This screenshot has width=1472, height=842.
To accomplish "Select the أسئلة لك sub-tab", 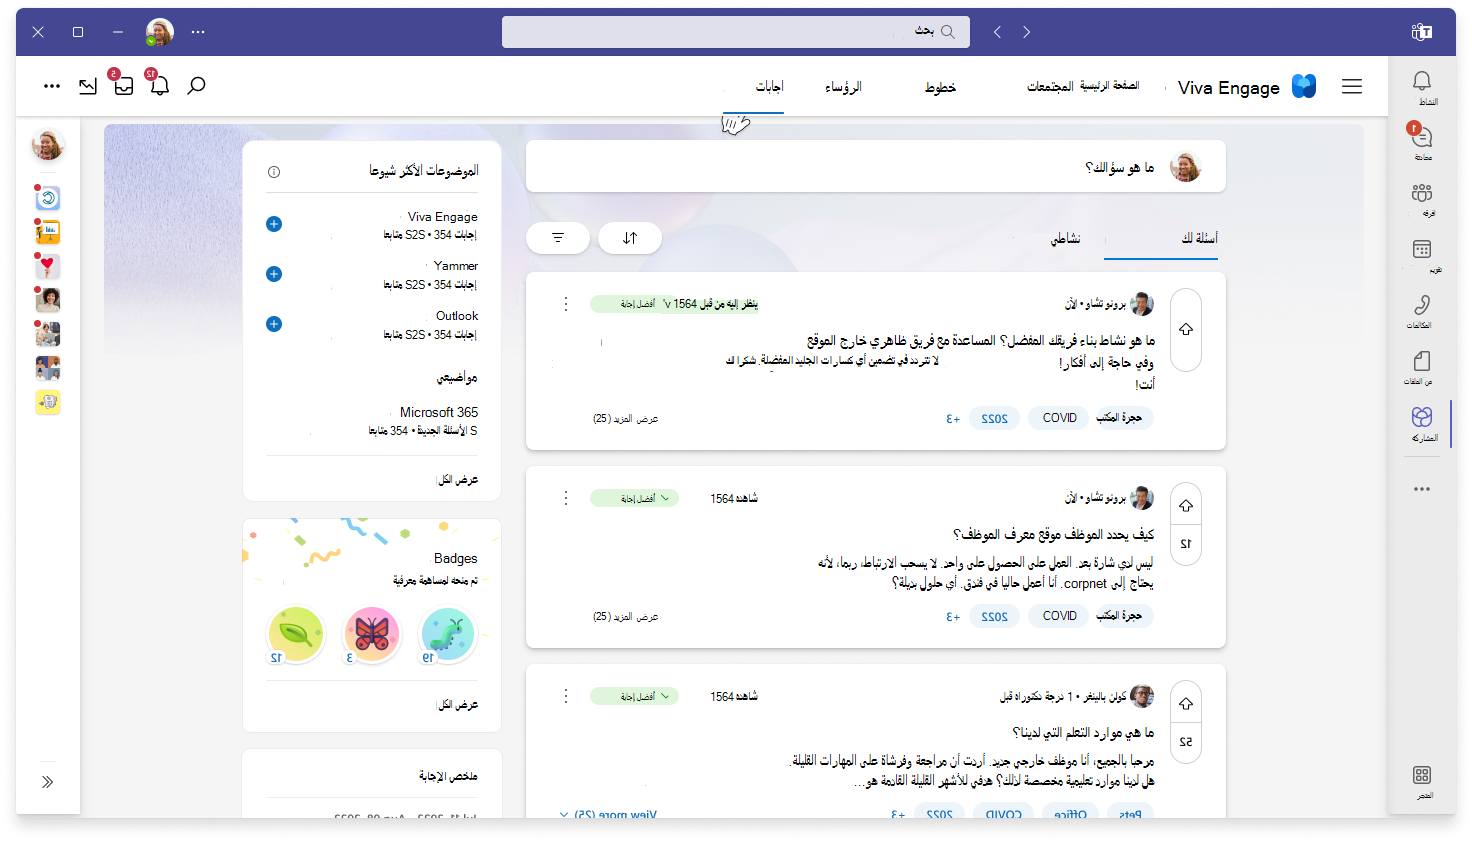I will click(1199, 238).
